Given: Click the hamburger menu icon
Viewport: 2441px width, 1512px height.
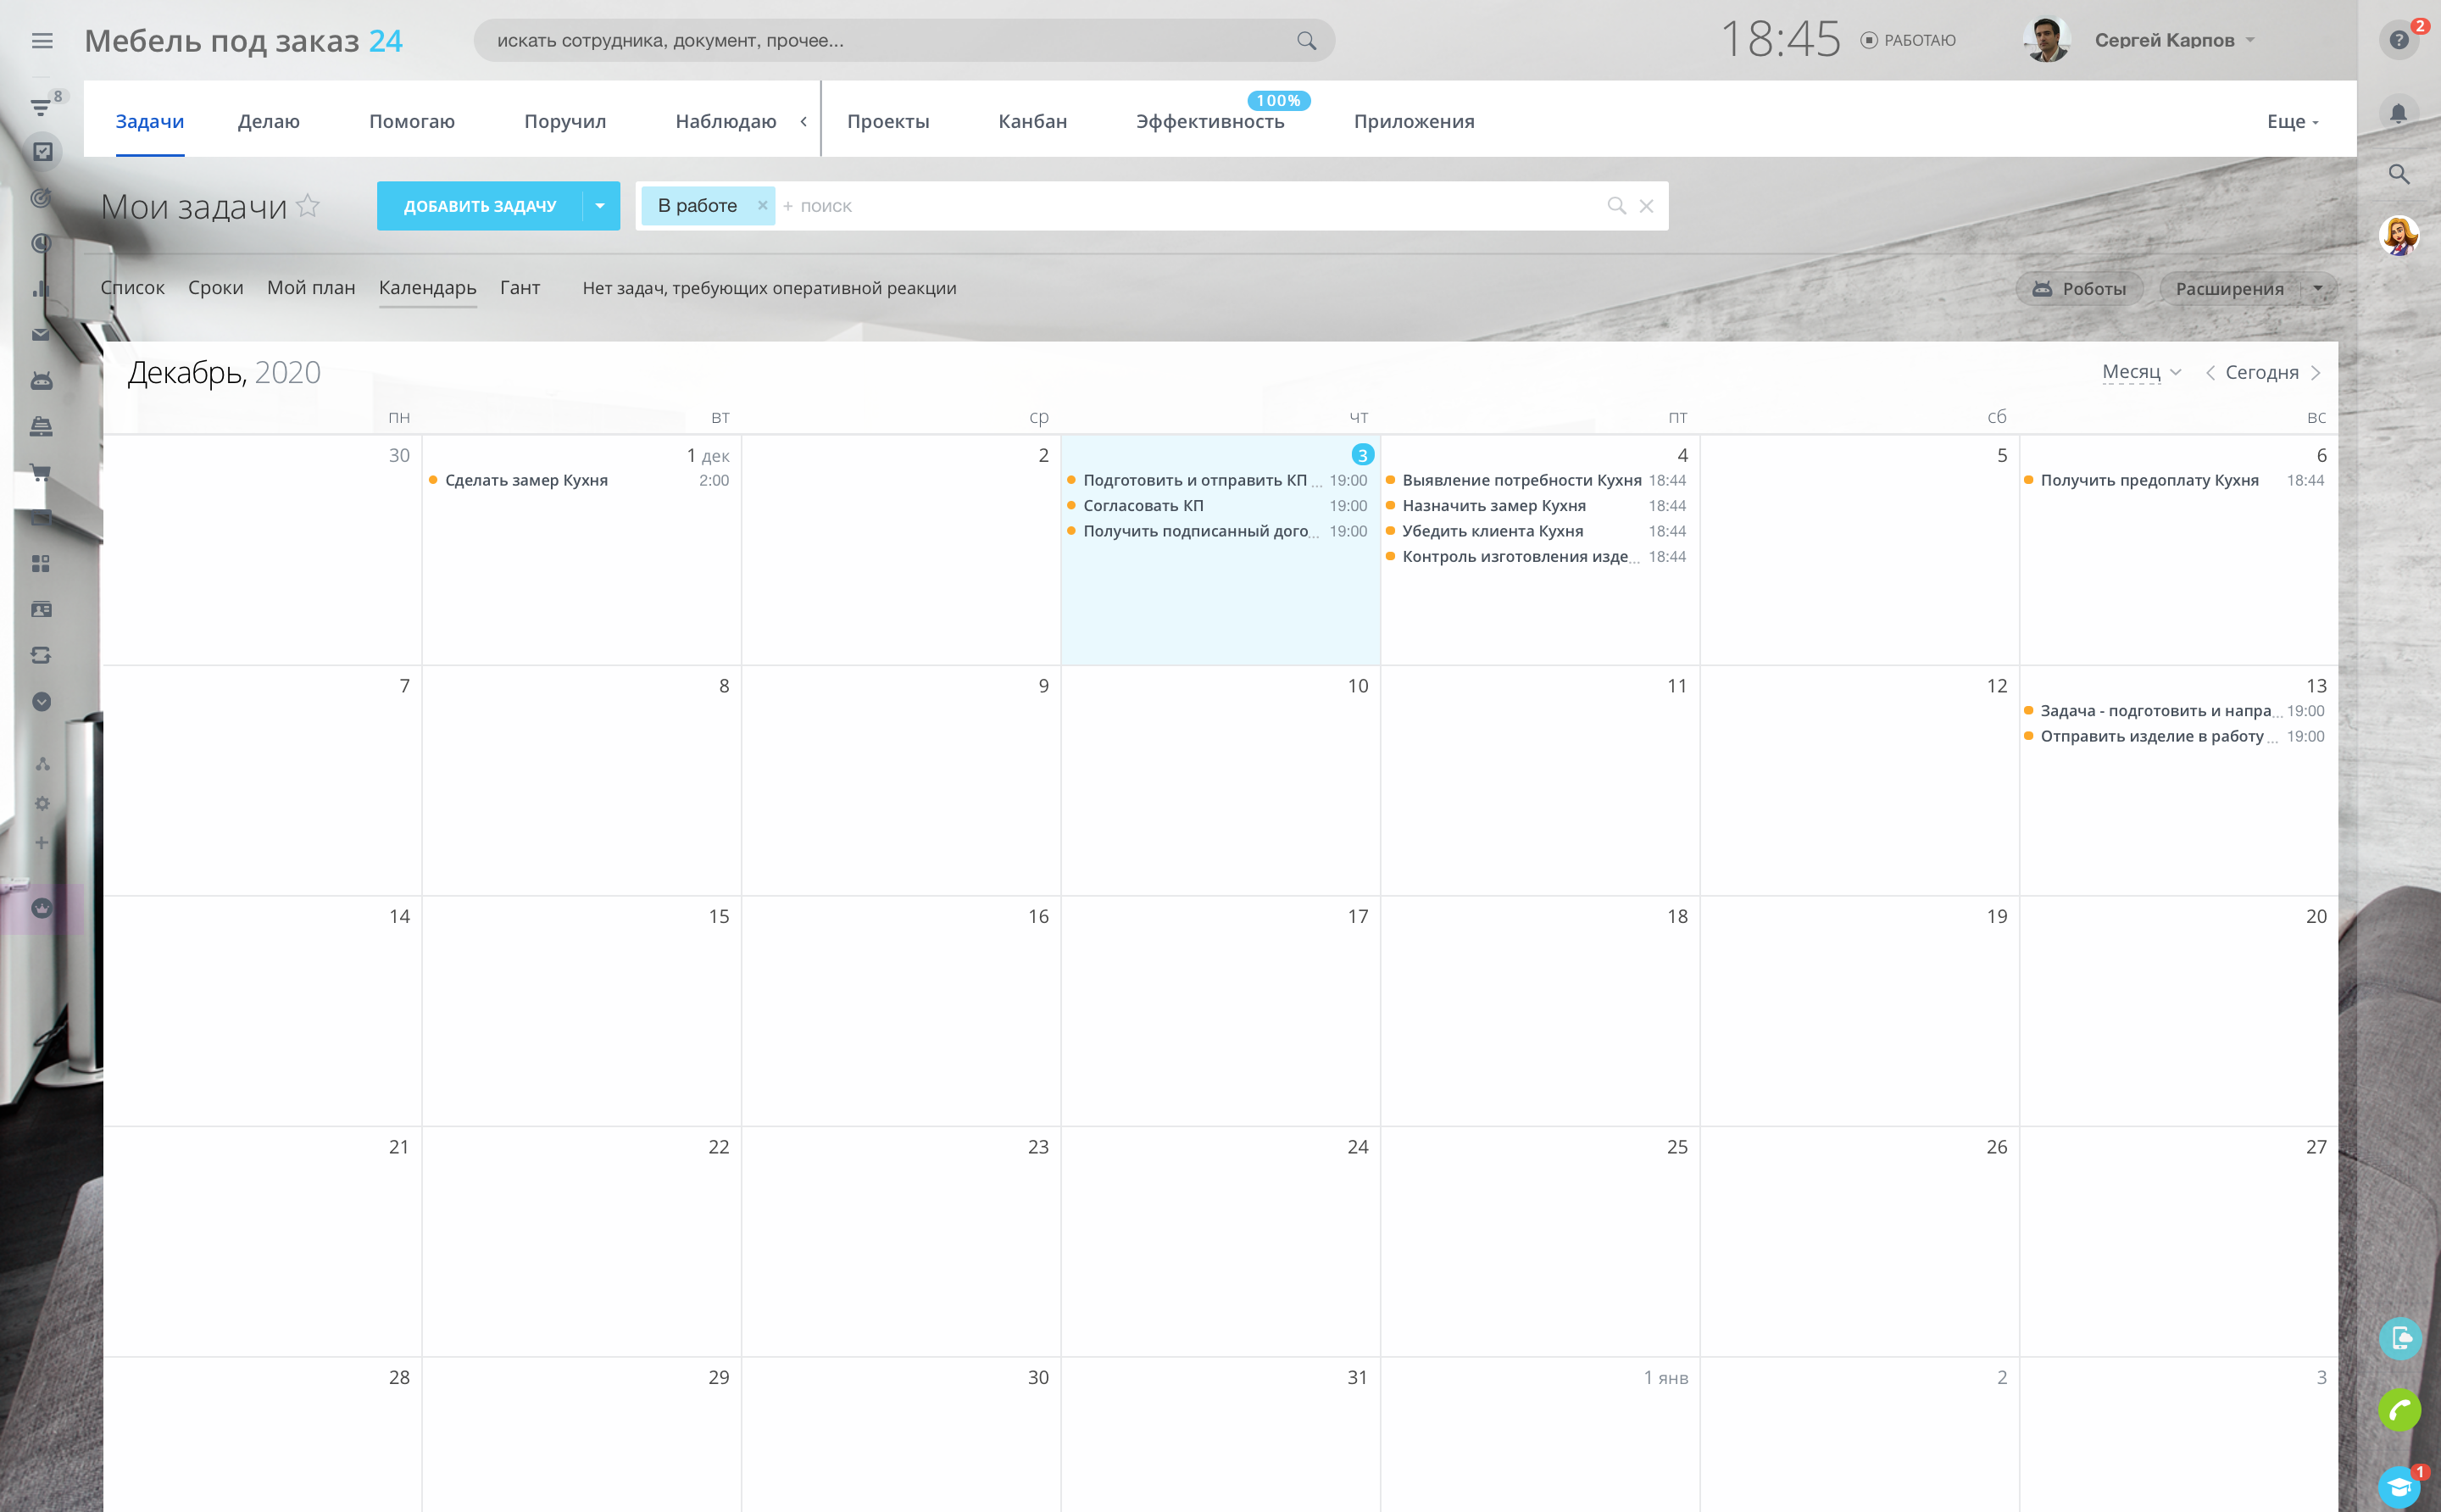Looking at the screenshot, I should (42, 41).
